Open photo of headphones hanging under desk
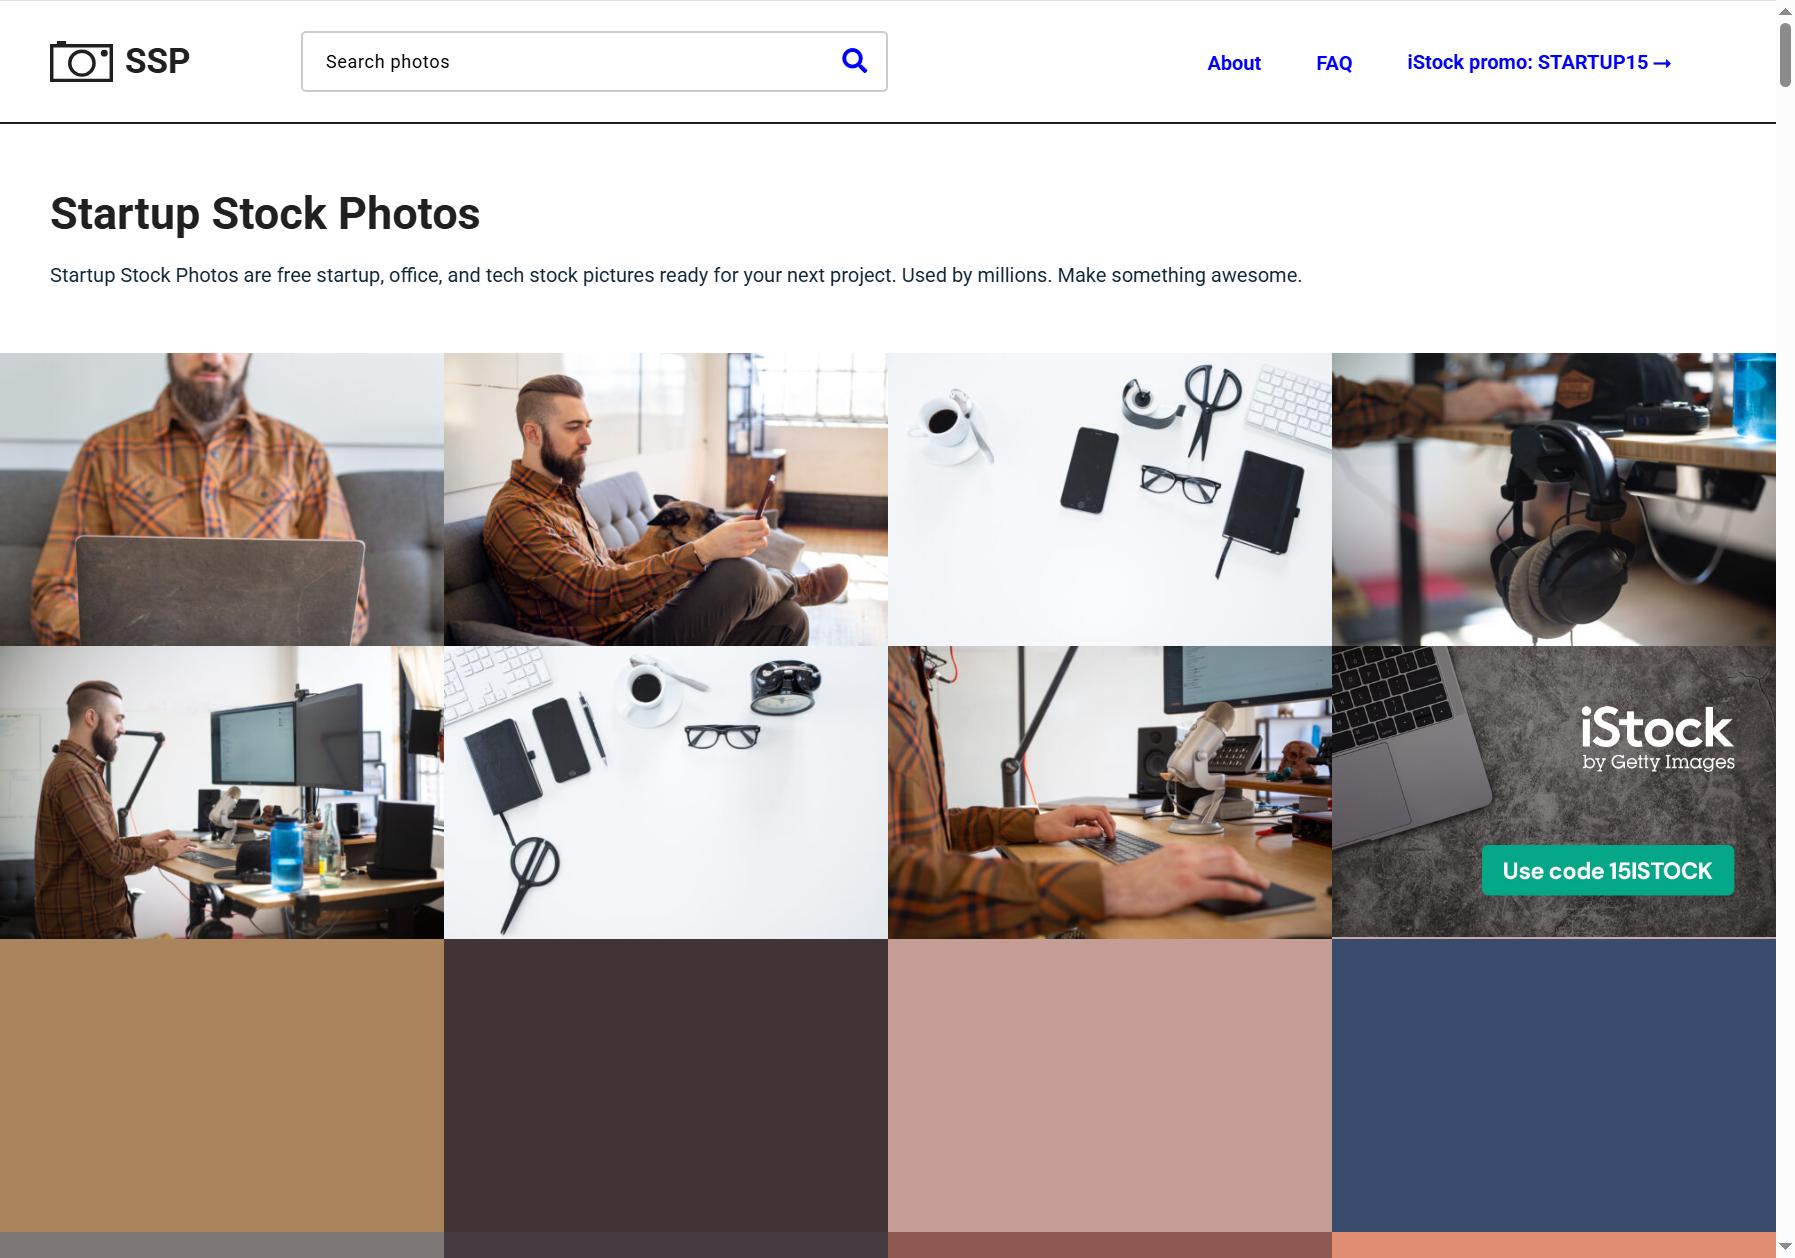This screenshot has height=1258, width=1795. [x=1554, y=499]
